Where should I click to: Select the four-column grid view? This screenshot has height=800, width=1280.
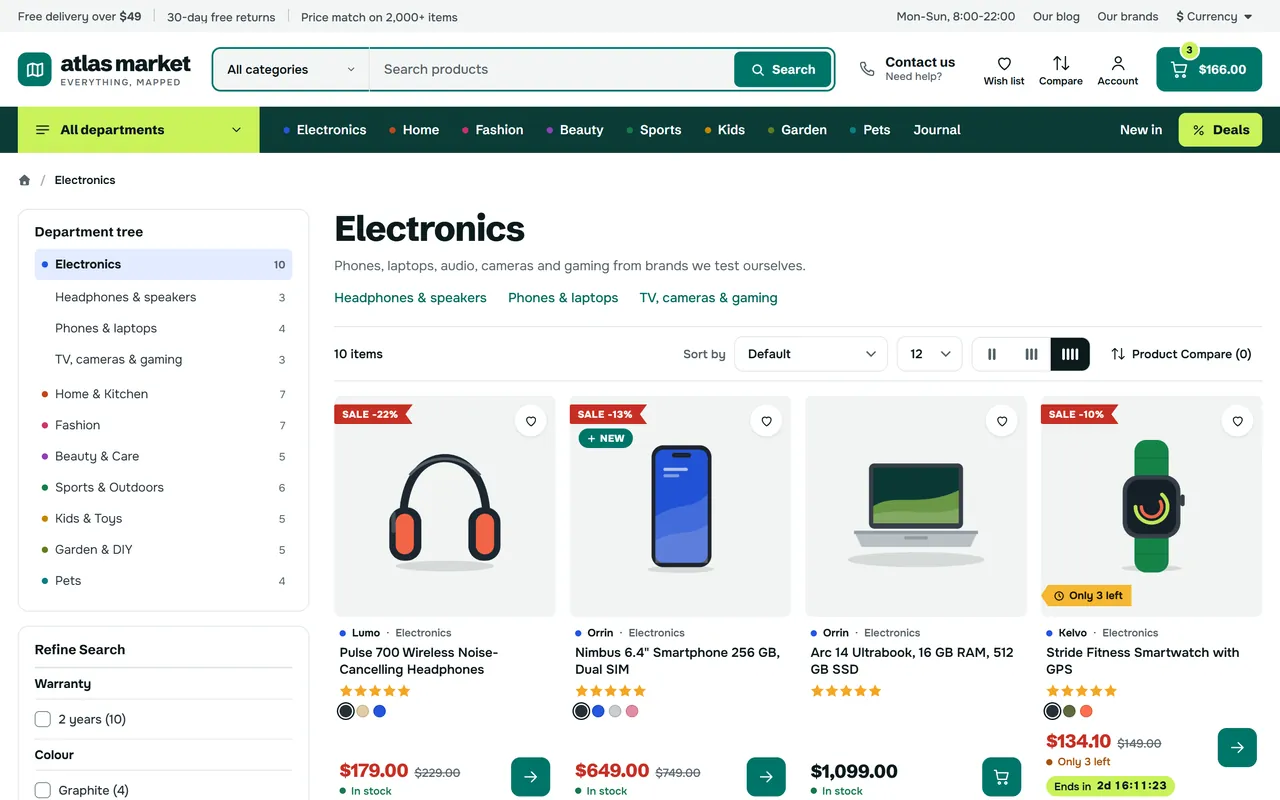(1070, 354)
